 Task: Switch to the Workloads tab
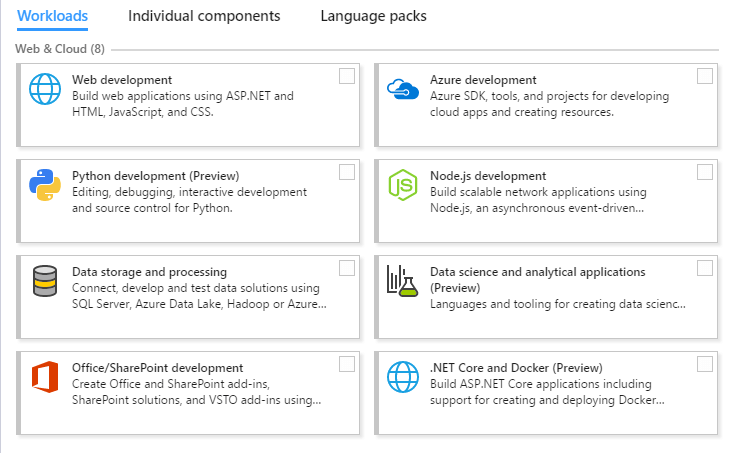[x=52, y=16]
